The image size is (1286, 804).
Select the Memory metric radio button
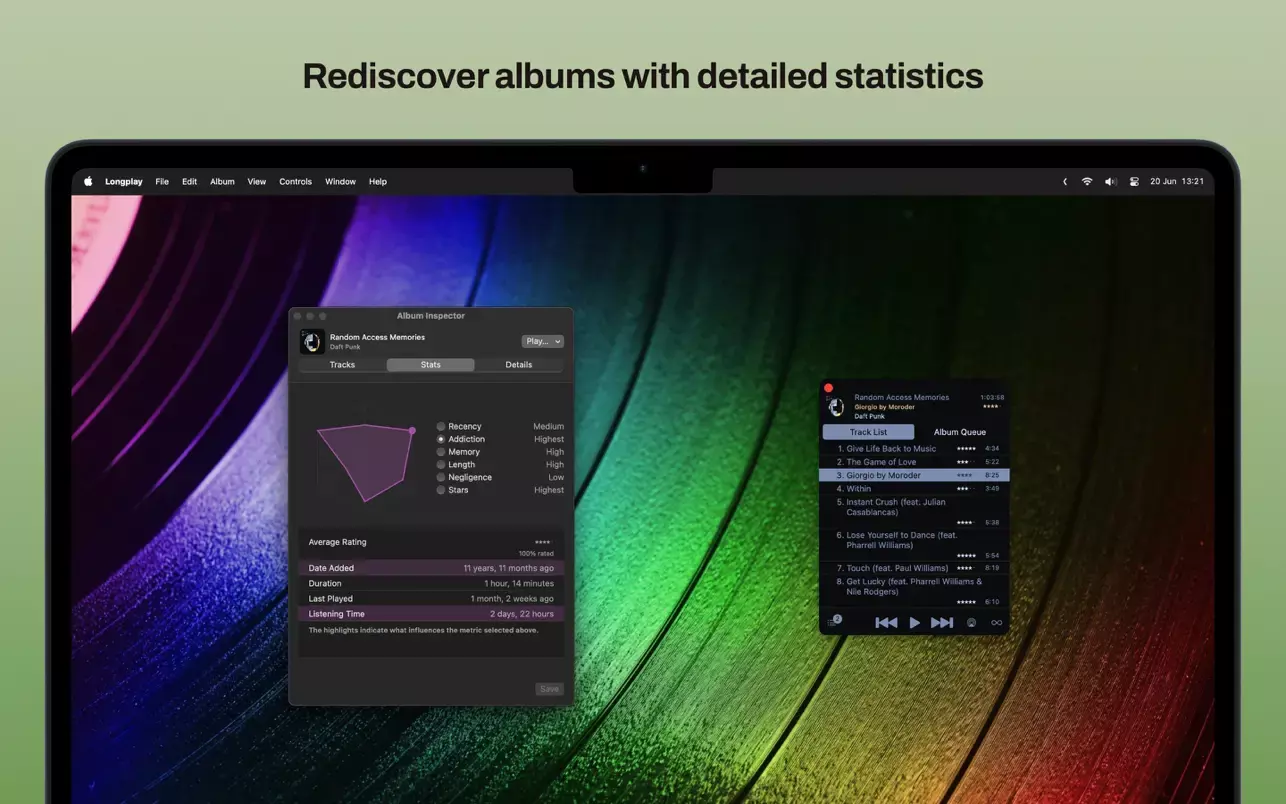[441, 452]
